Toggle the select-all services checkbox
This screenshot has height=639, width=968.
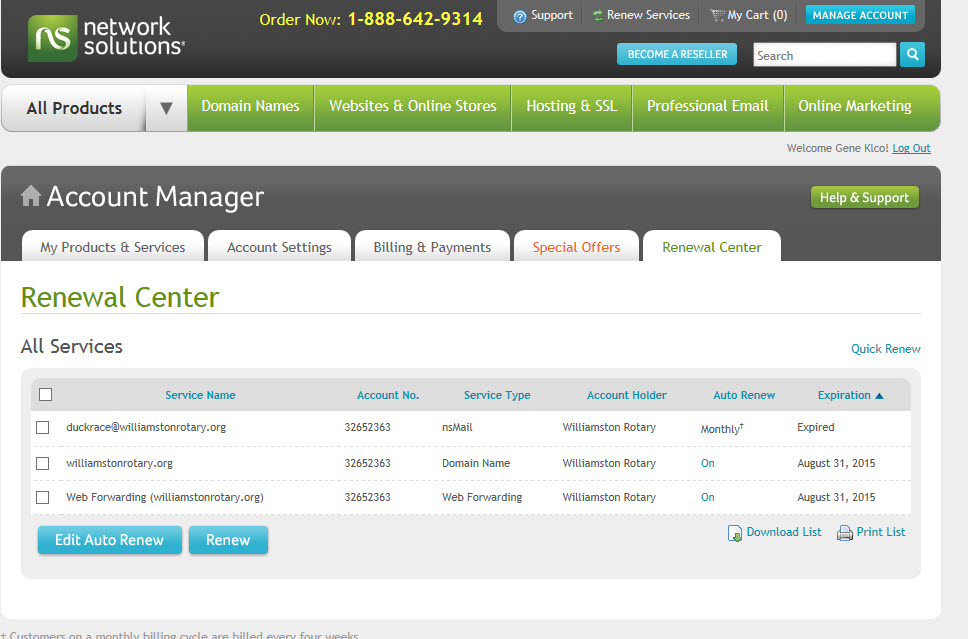(x=46, y=395)
